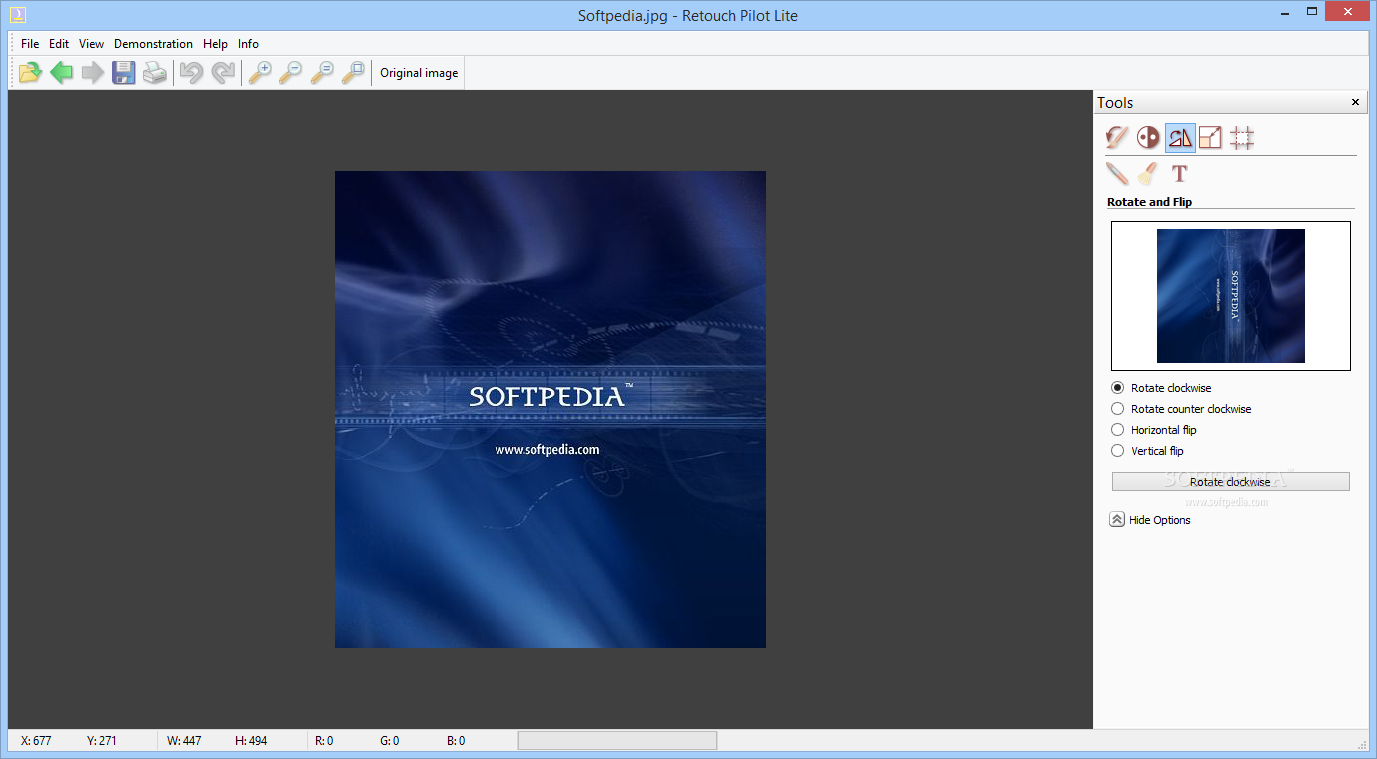Image resolution: width=1377 pixels, height=759 pixels.
Task: Click the Rotate clockwise apply button
Action: (x=1230, y=482)
